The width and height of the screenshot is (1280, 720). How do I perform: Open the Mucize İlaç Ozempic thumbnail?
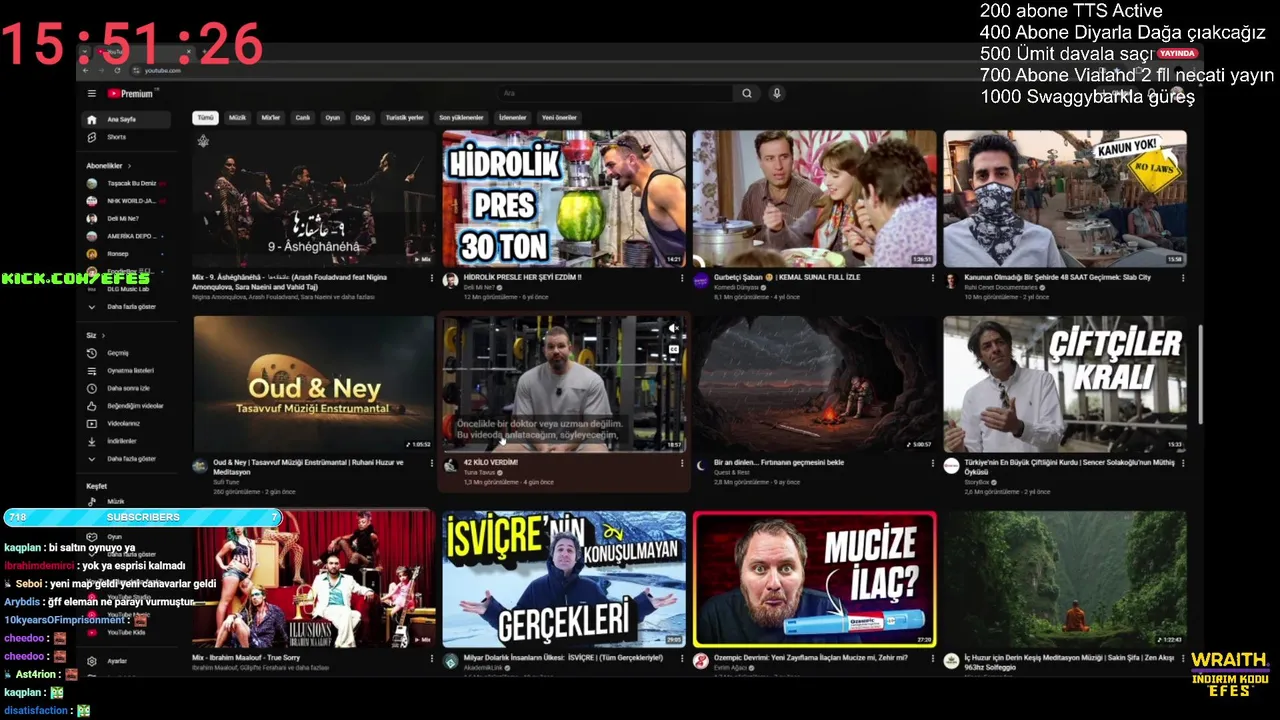(814, 579)
